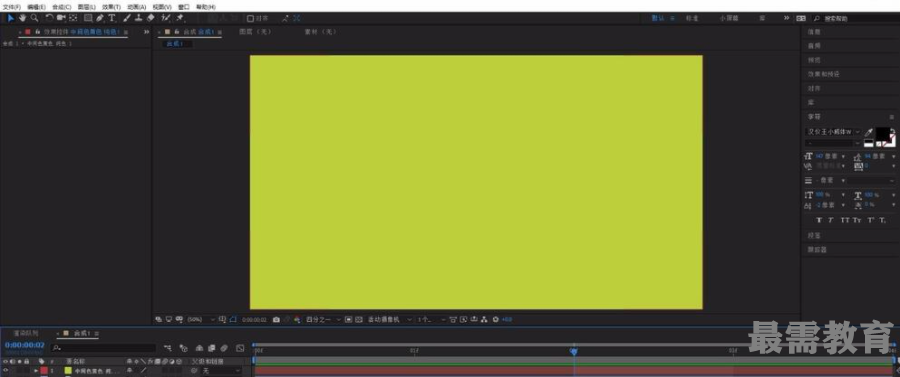Switch to the 渲染队列 tab
900x377 pixels.
[26, 333]
